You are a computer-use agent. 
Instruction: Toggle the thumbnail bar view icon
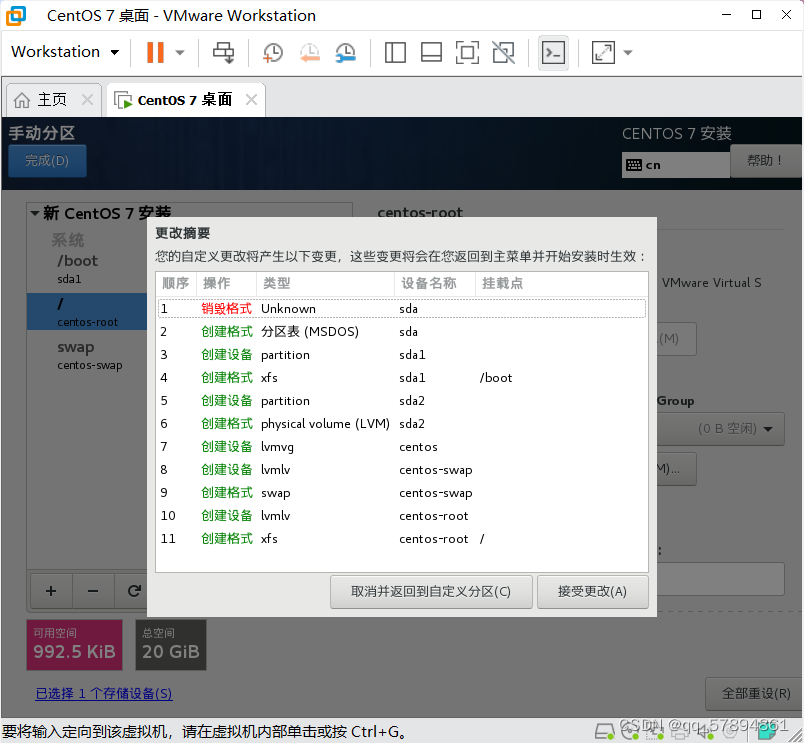pos(431,52)
